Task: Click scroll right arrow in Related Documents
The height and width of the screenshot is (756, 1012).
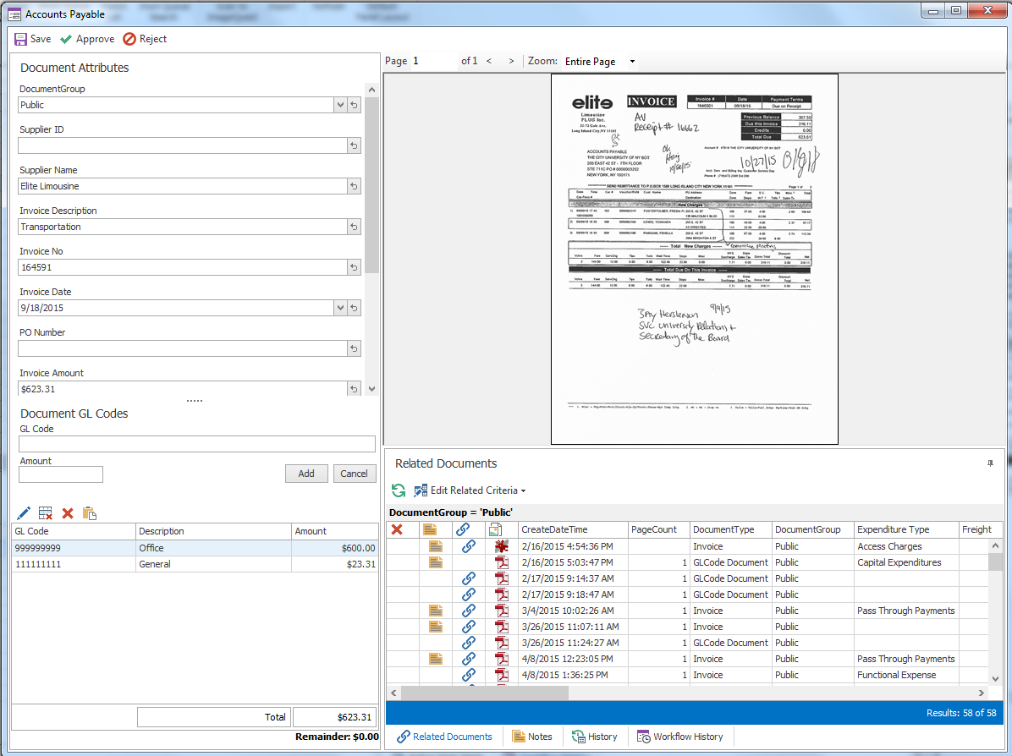Action: click(981, 693)
